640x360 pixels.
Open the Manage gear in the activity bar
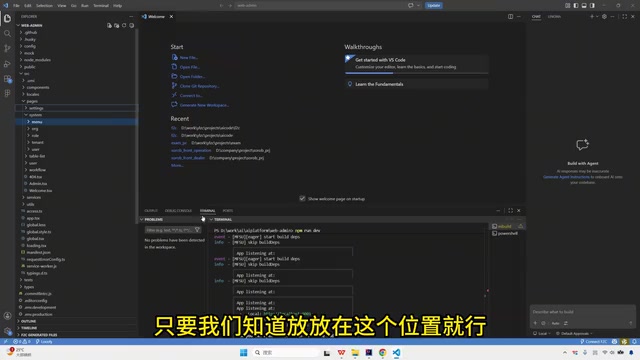pyautogui.click(x=7, y=330)
